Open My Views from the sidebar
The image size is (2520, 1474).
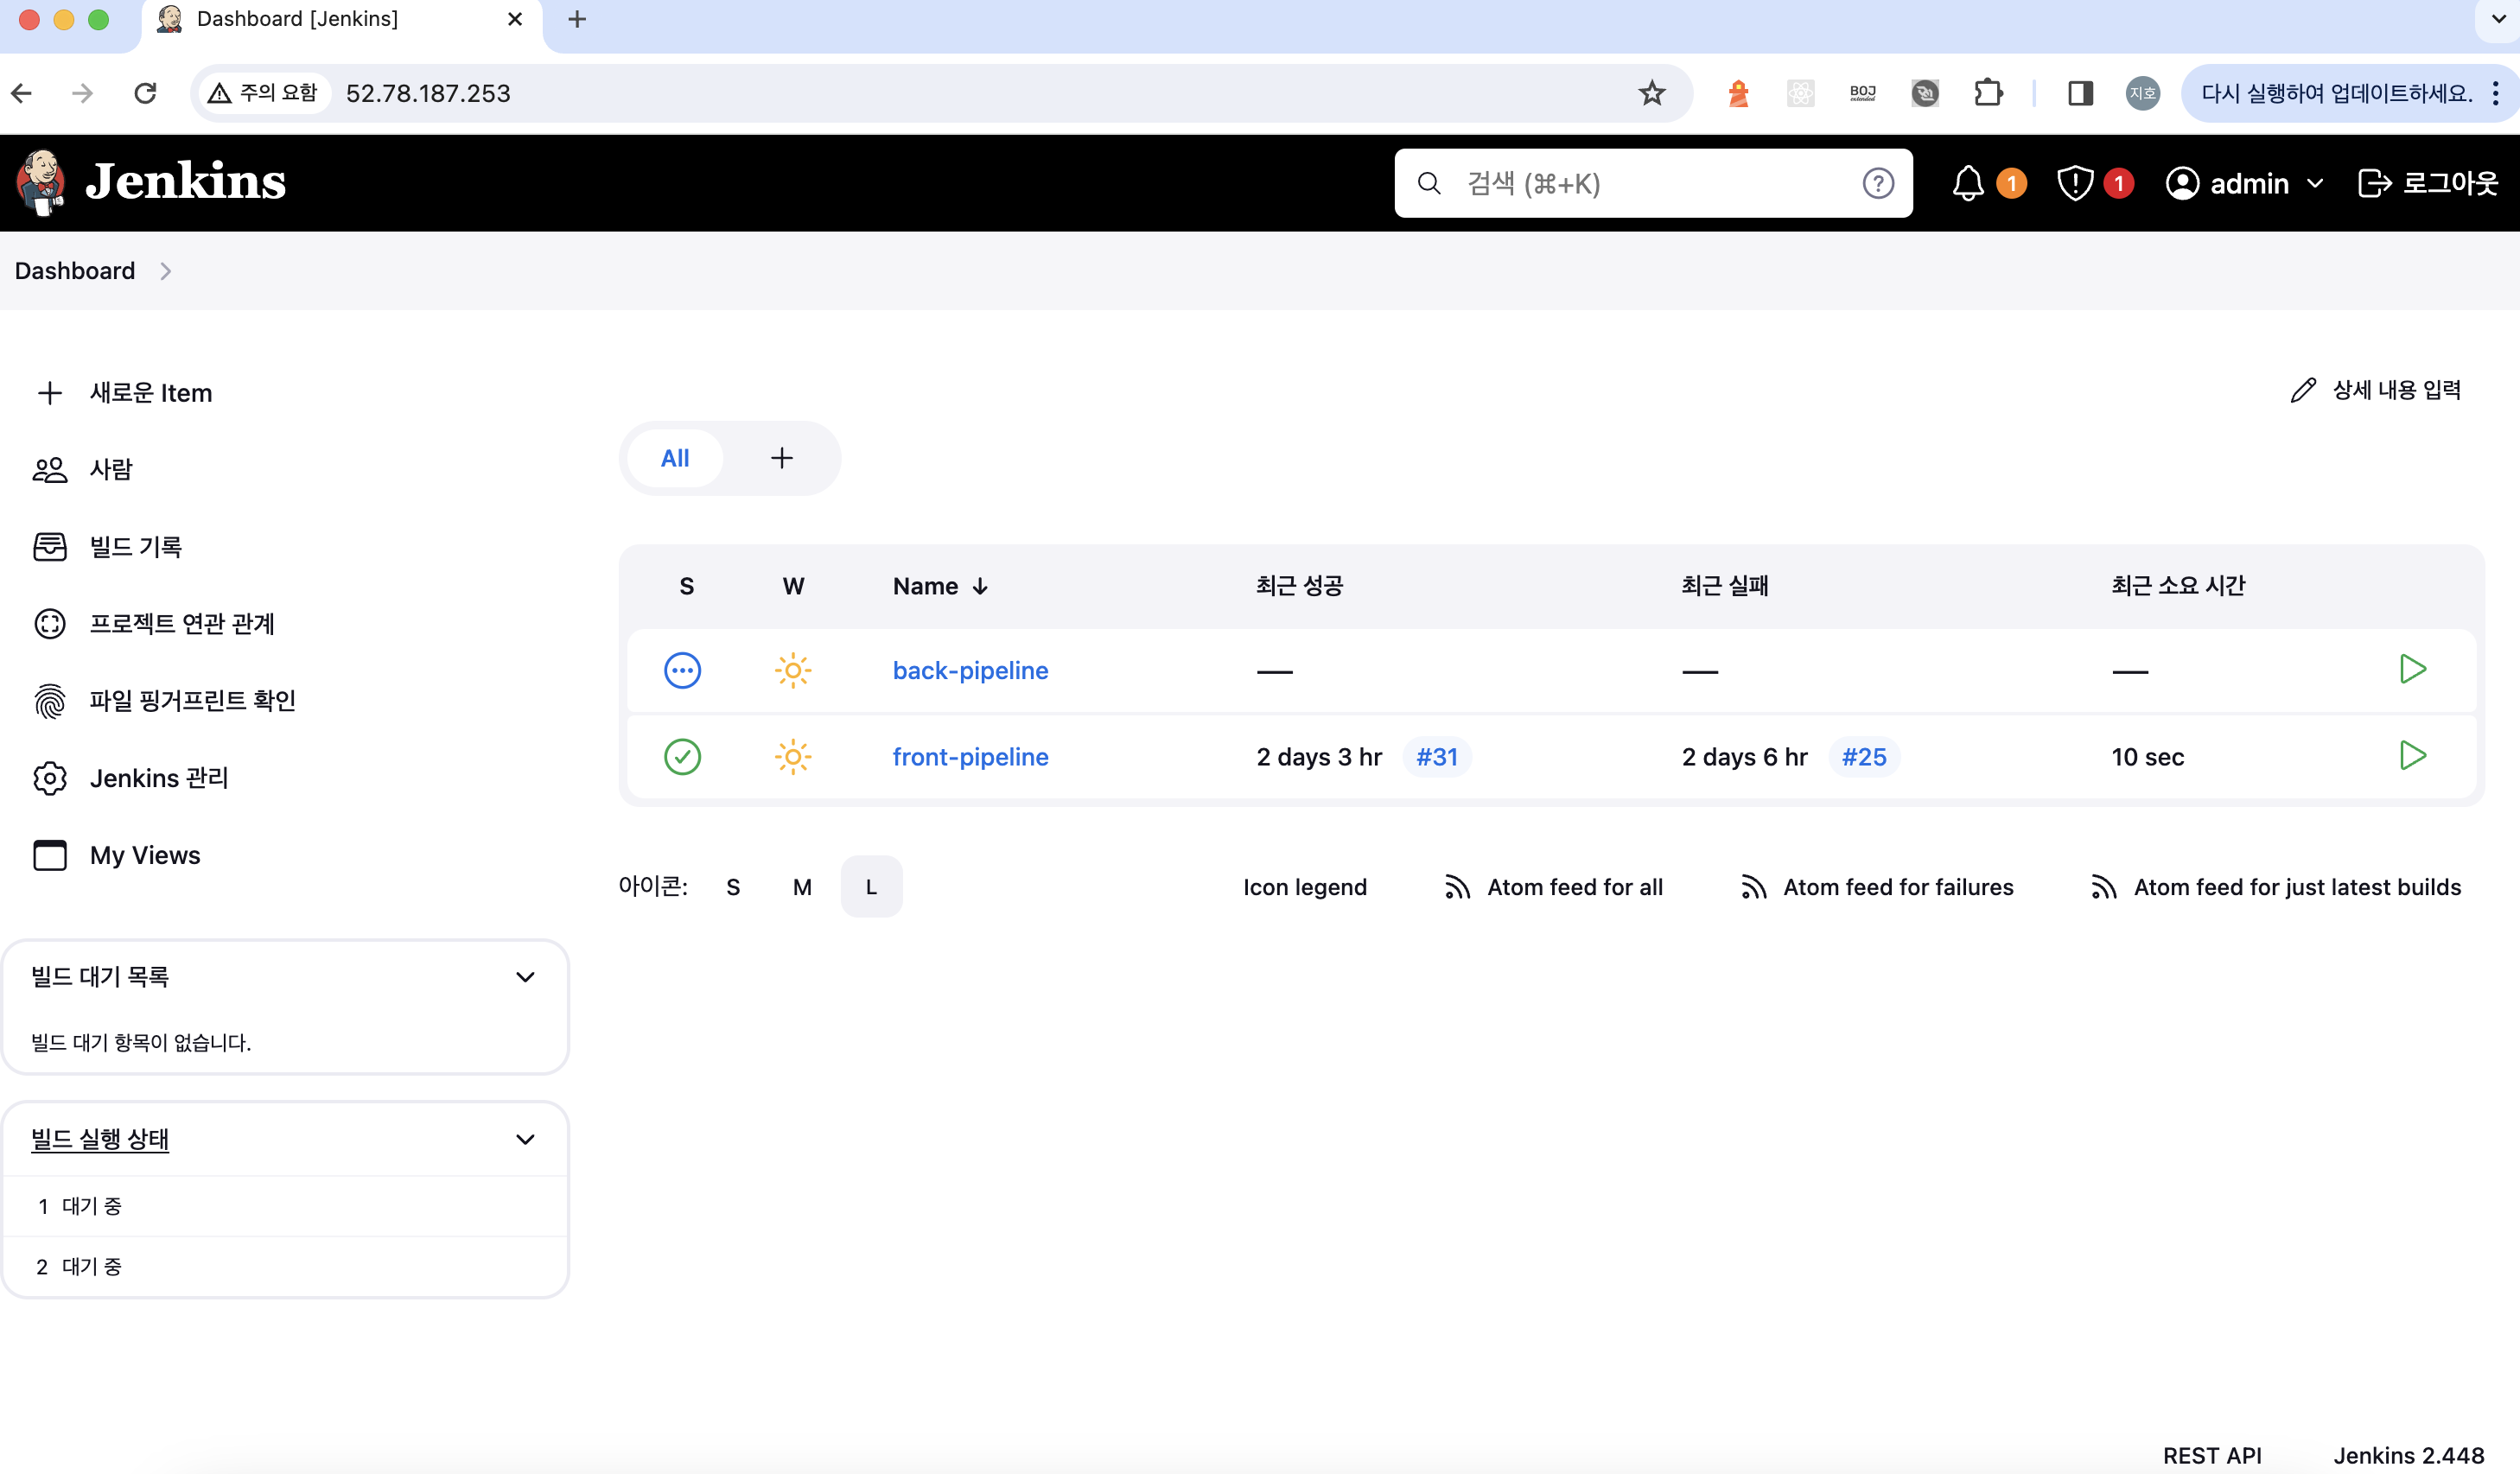click(117, 855)
